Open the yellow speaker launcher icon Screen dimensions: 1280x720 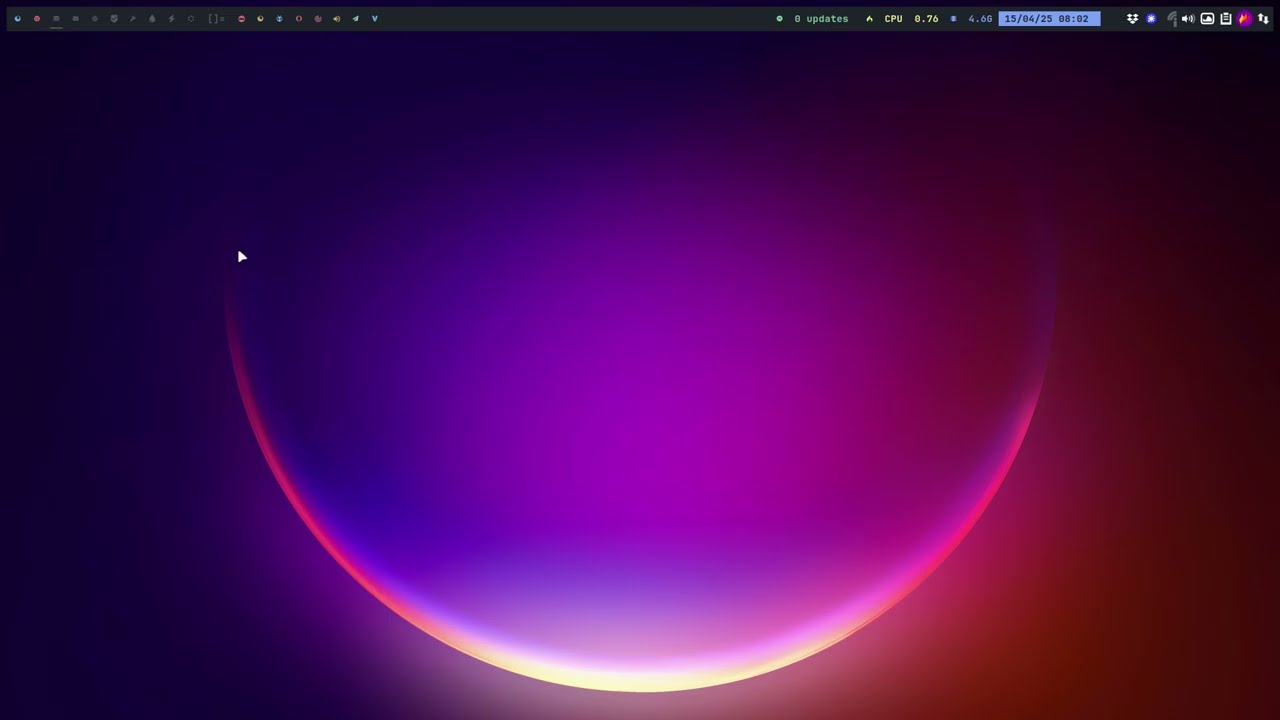336,19
